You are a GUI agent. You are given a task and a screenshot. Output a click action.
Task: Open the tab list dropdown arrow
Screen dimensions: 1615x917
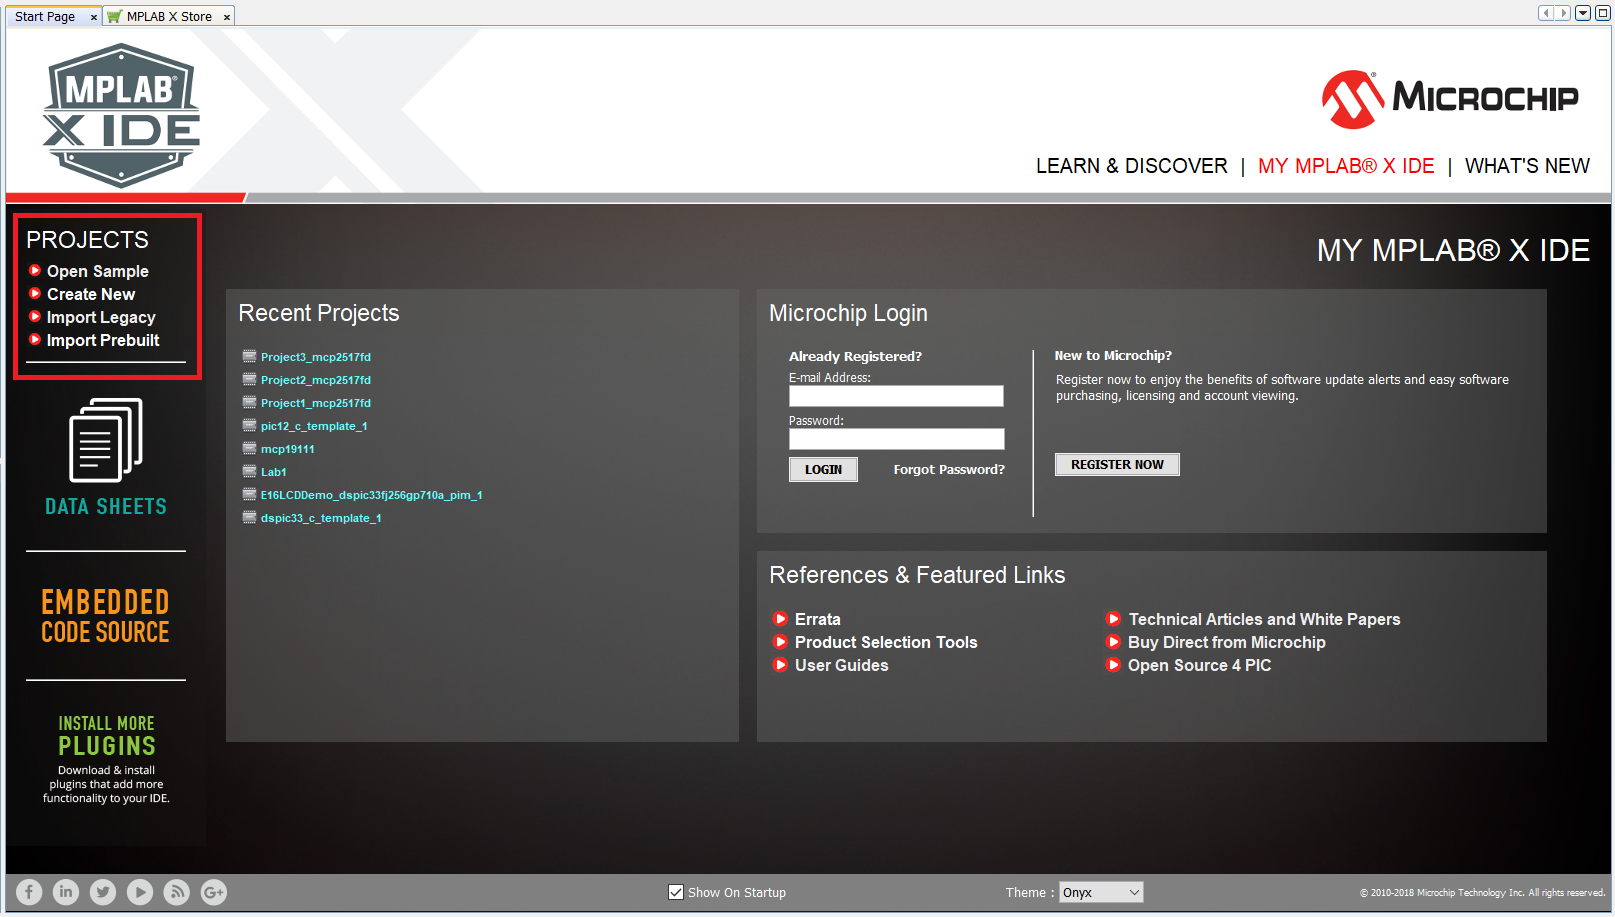tap(1583, 13)
